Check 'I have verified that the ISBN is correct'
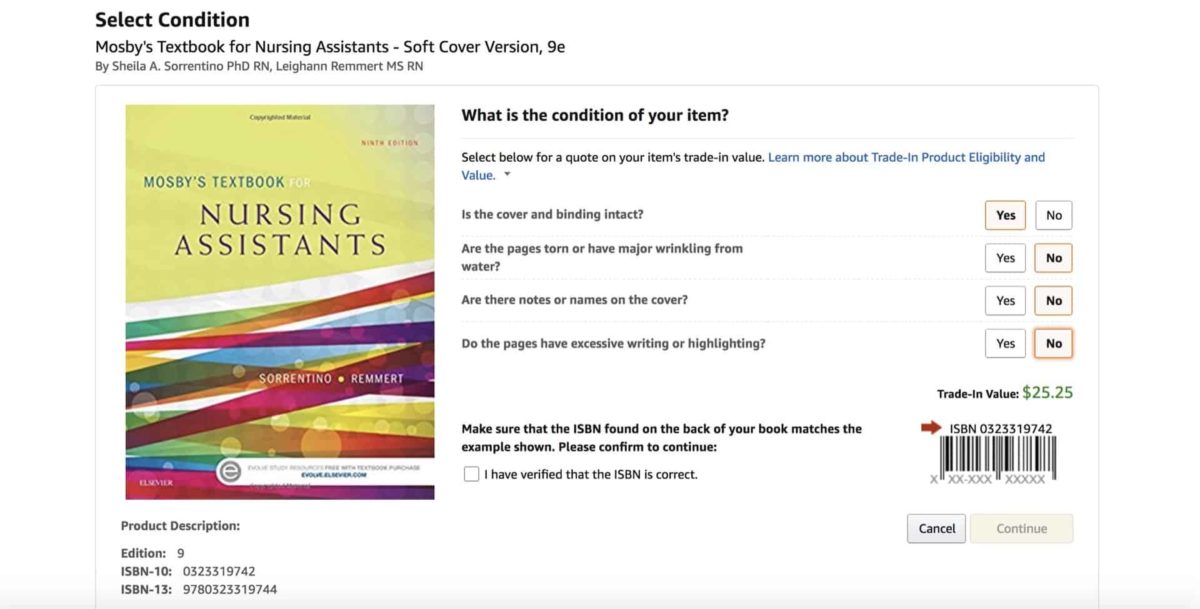This screenshot has height=609, width=1200. (x=472, y=474)
